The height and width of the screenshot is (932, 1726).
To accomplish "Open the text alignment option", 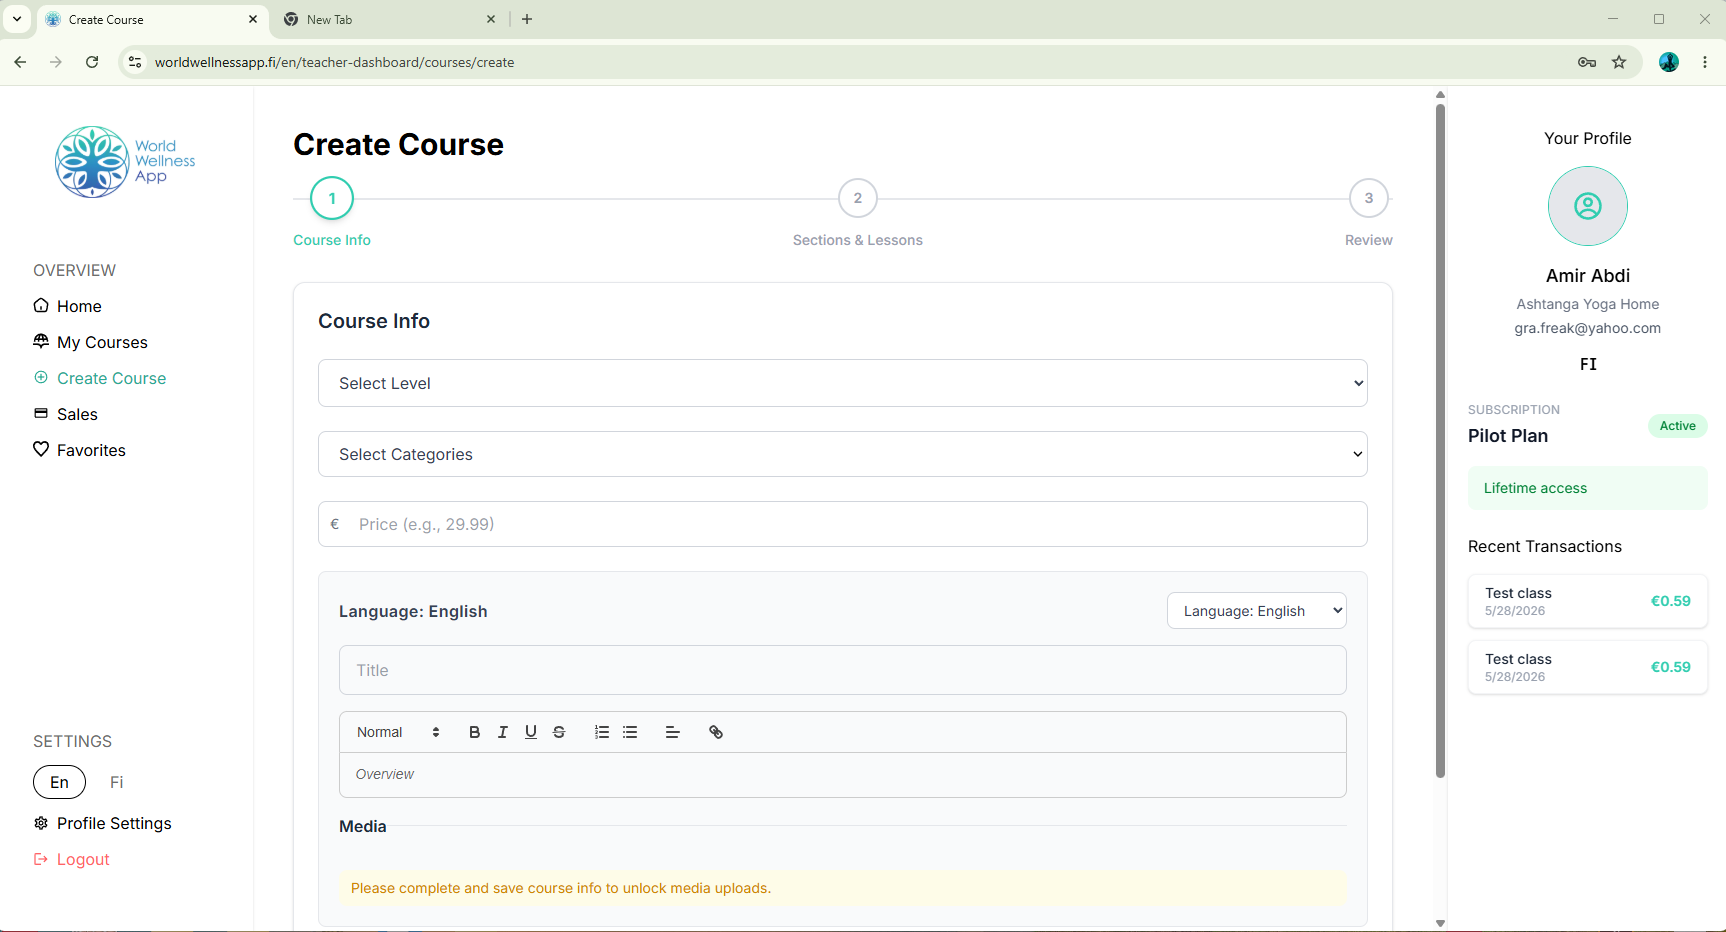I will click(x=673, y=732).
